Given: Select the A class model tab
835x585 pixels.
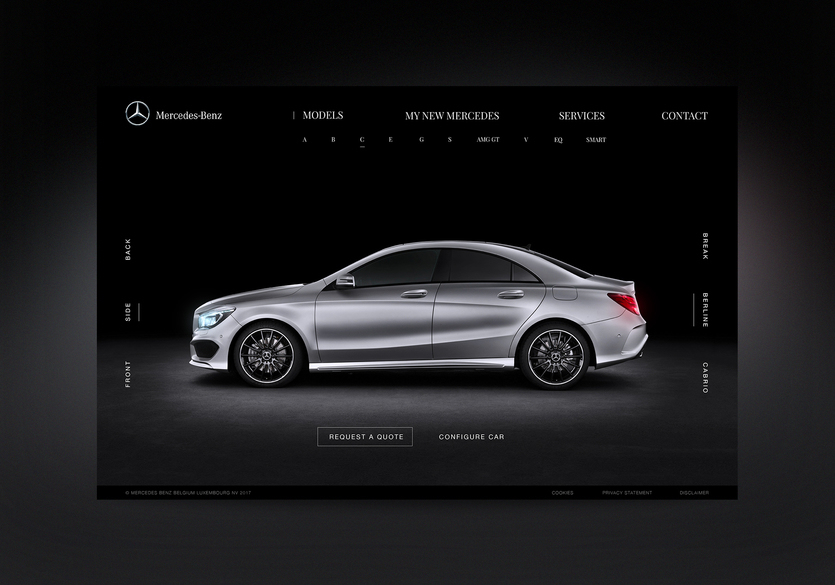Looking at the screenshot, I should pyautogui.click(x=305, y=139).
